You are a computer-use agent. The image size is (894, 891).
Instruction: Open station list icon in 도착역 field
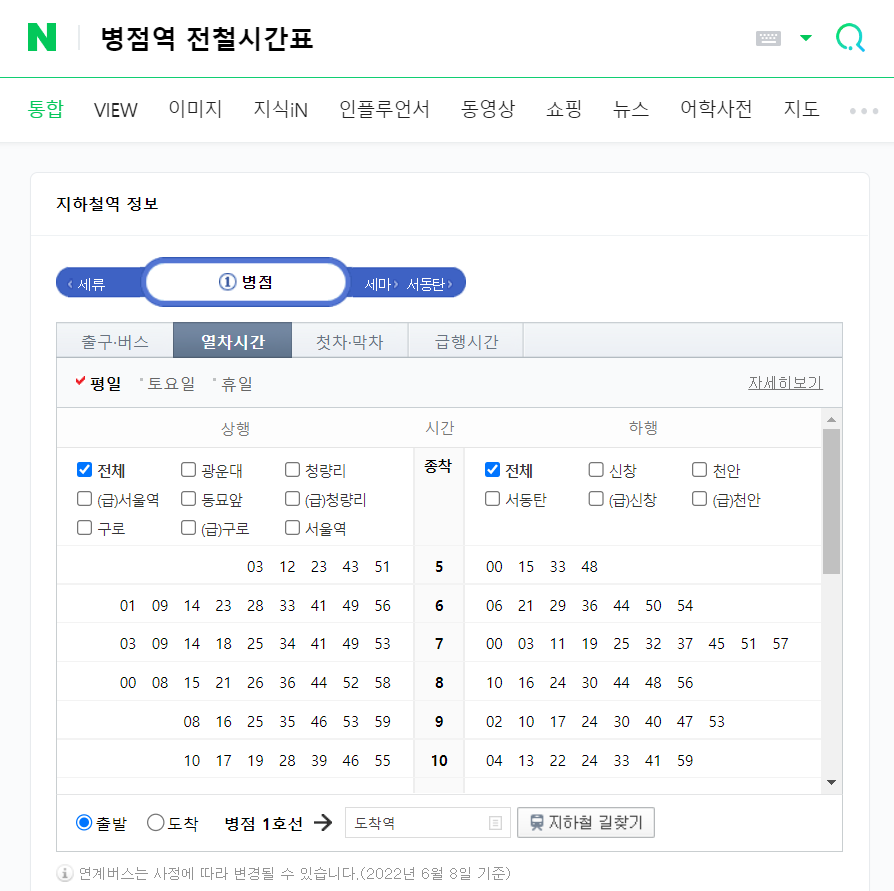point(495,823)
